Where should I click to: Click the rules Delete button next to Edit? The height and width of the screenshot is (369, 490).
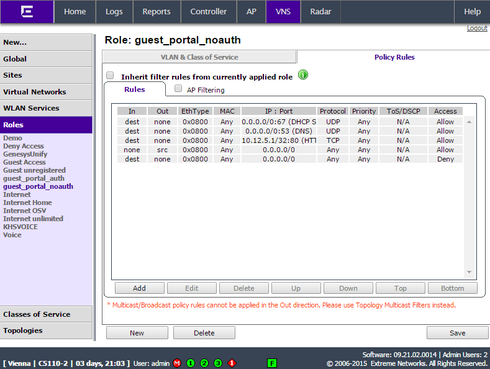click(x=244, y=288)
